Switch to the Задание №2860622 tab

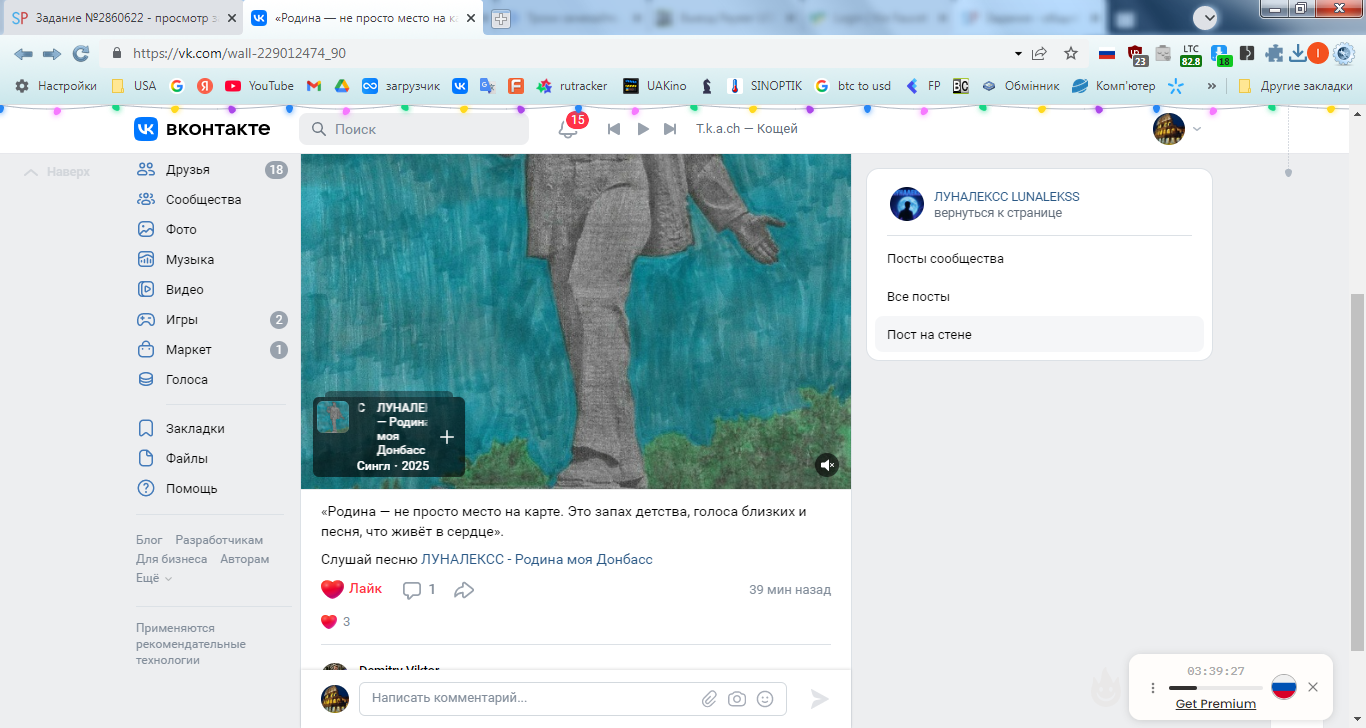(121, 18)
